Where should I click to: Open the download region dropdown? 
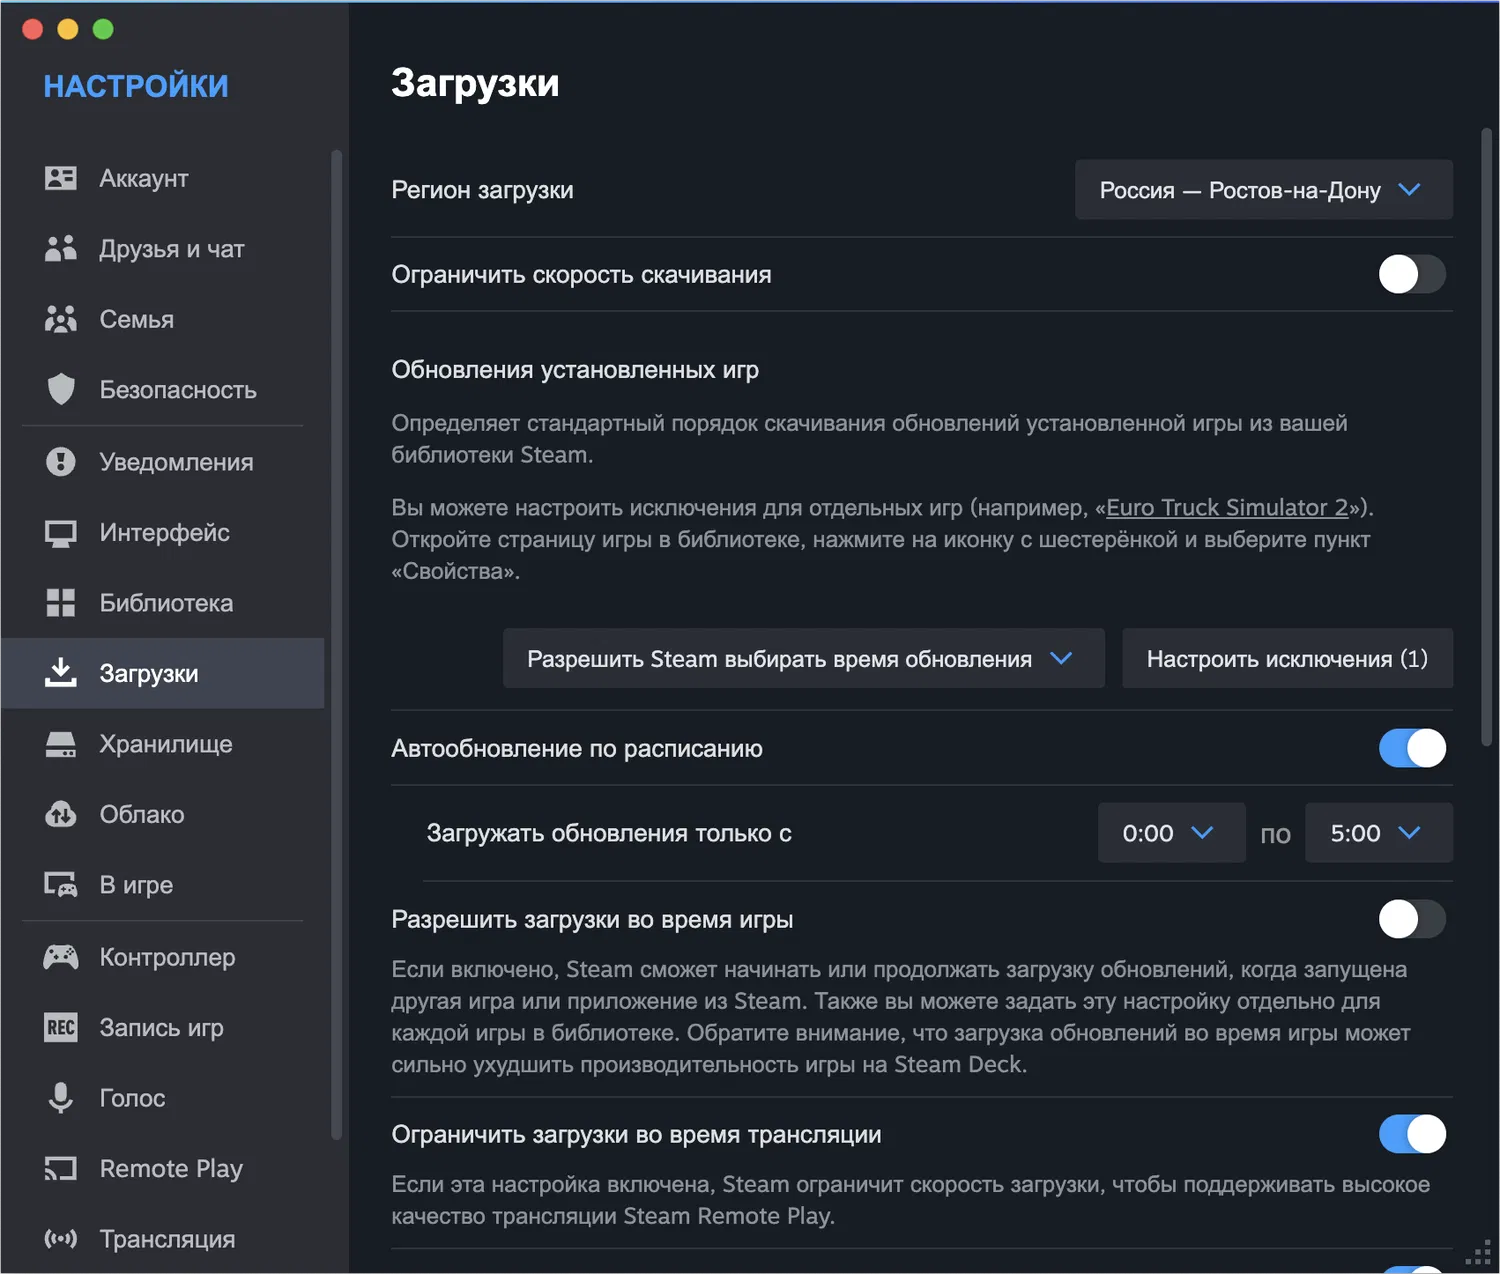(1263, 190)
